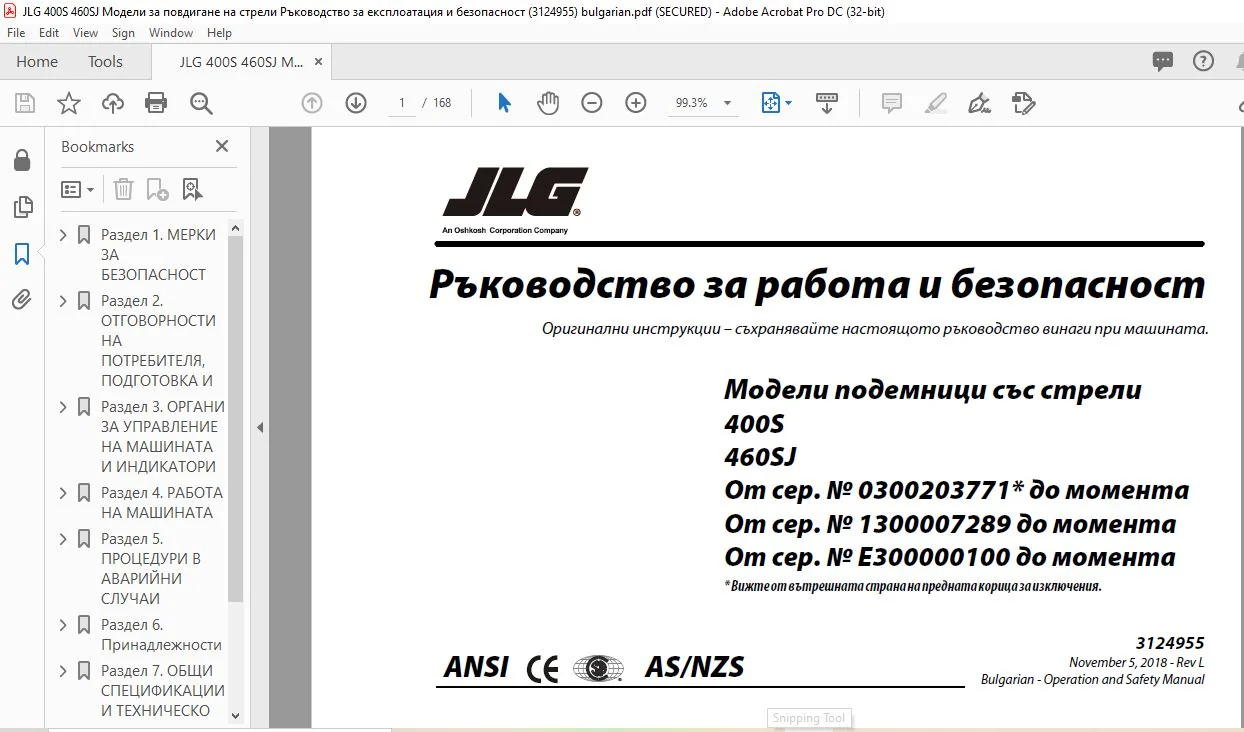This screenshot has height=732, width=1244.
Task: Open the Sign menu
Action: [123, 33]
